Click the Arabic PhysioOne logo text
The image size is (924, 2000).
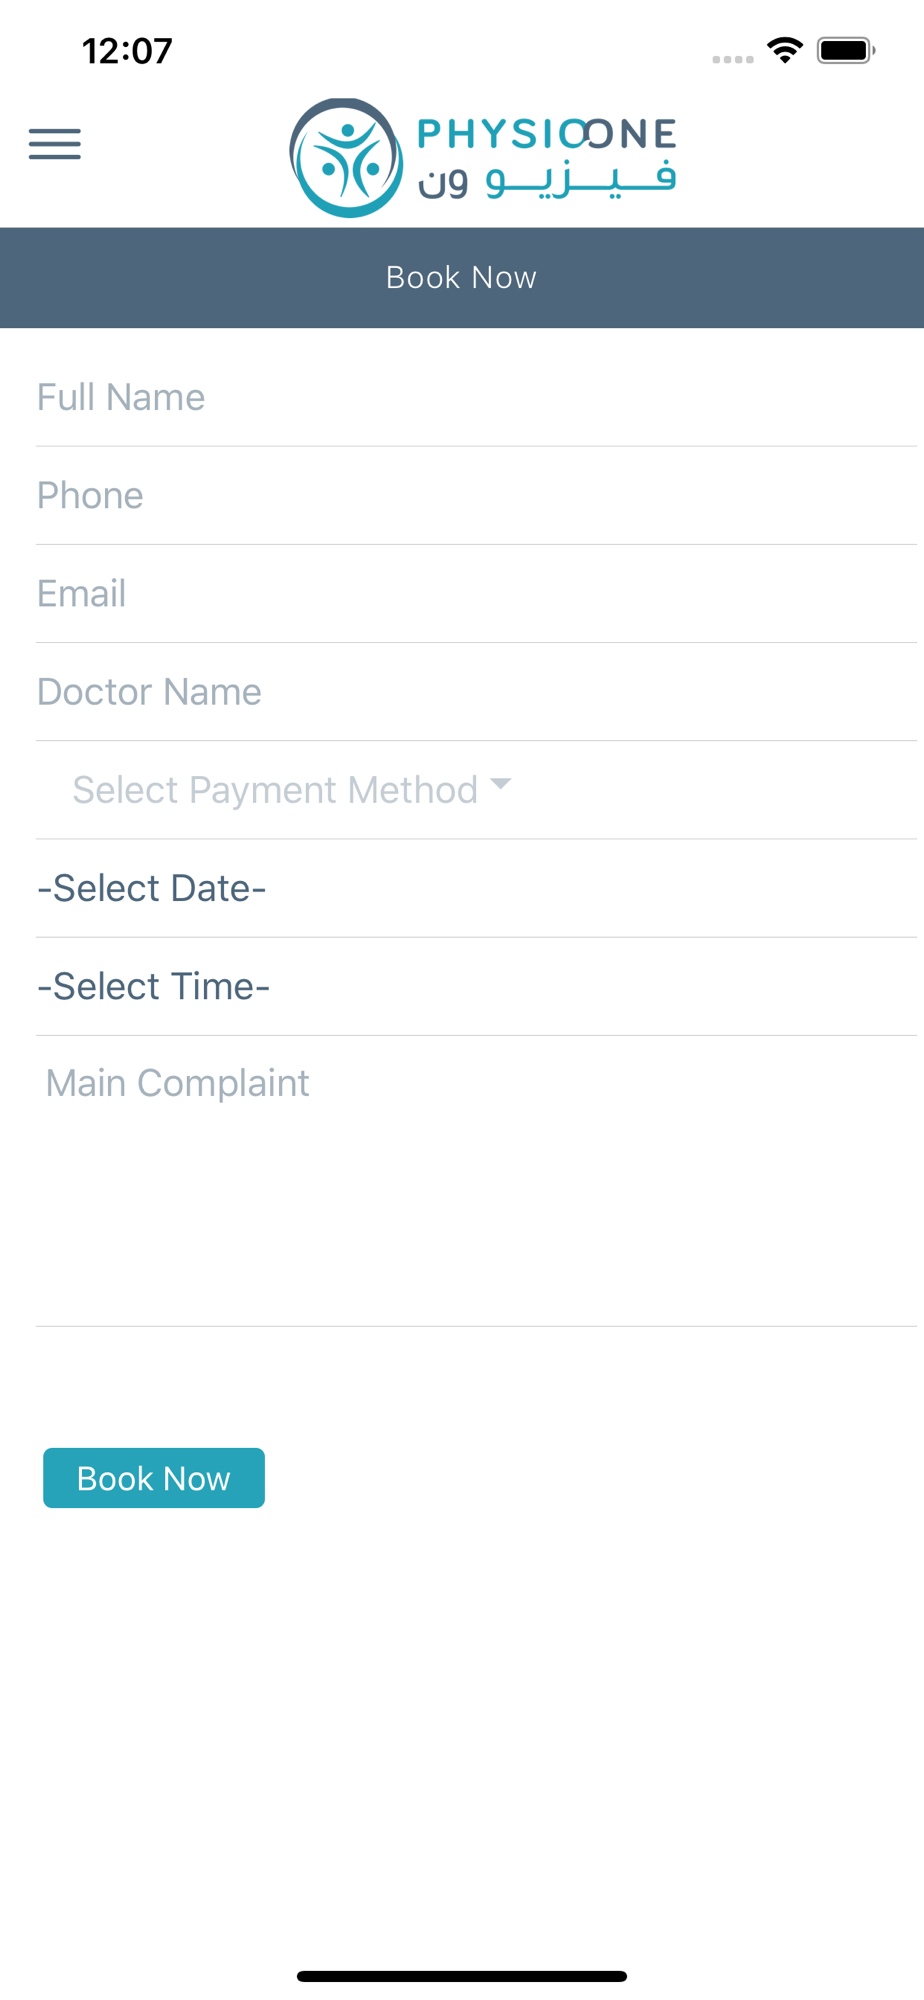(546, 182)
